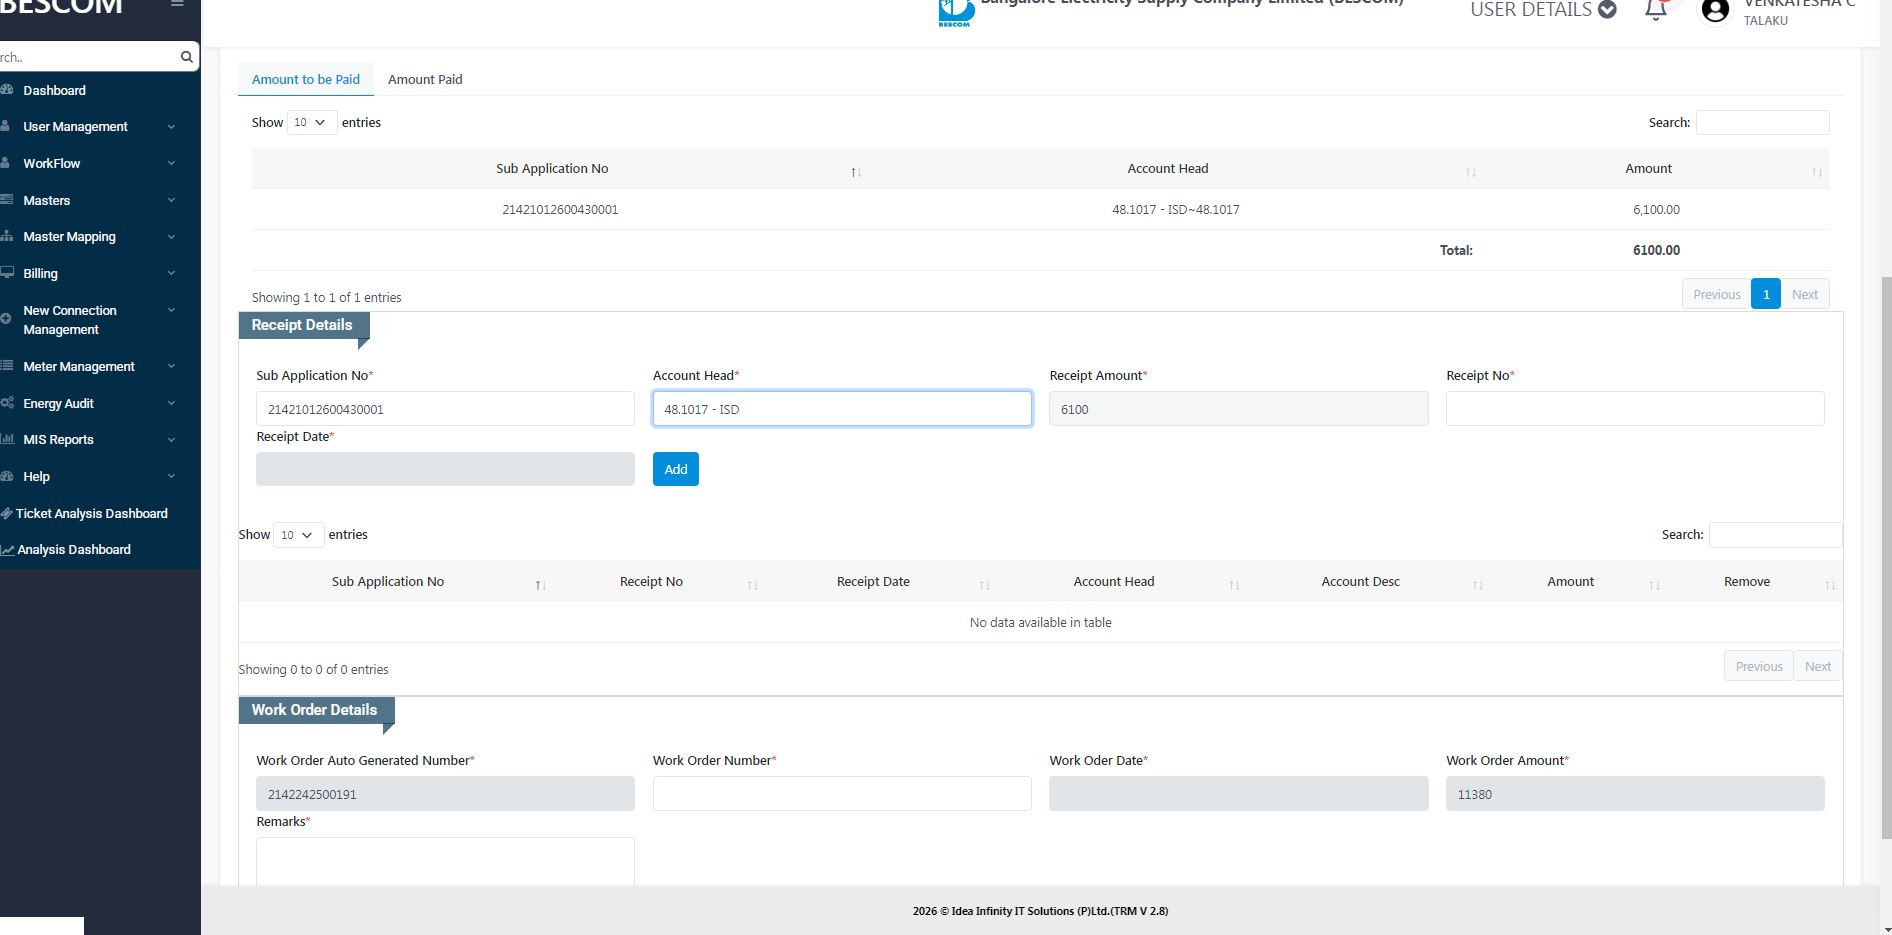1892x935 pixels.
Task: Click the Remarks text area
Action: click(x=445, y=861)
